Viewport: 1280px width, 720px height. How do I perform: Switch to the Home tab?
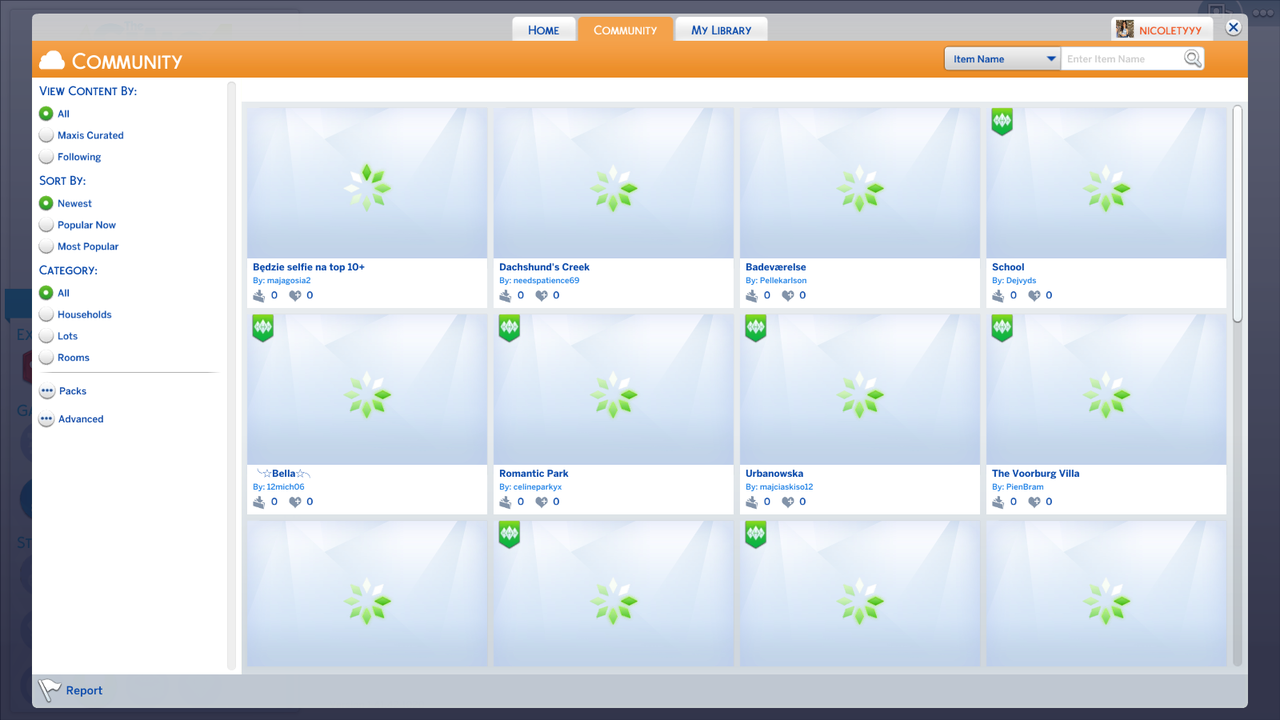[544, 29]
